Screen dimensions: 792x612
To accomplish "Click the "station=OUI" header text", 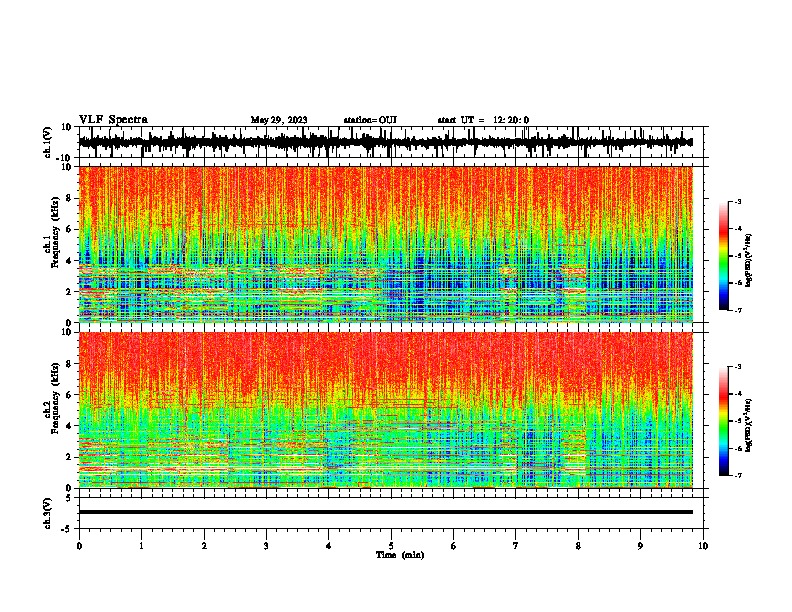I will click(x=370, y=120).
